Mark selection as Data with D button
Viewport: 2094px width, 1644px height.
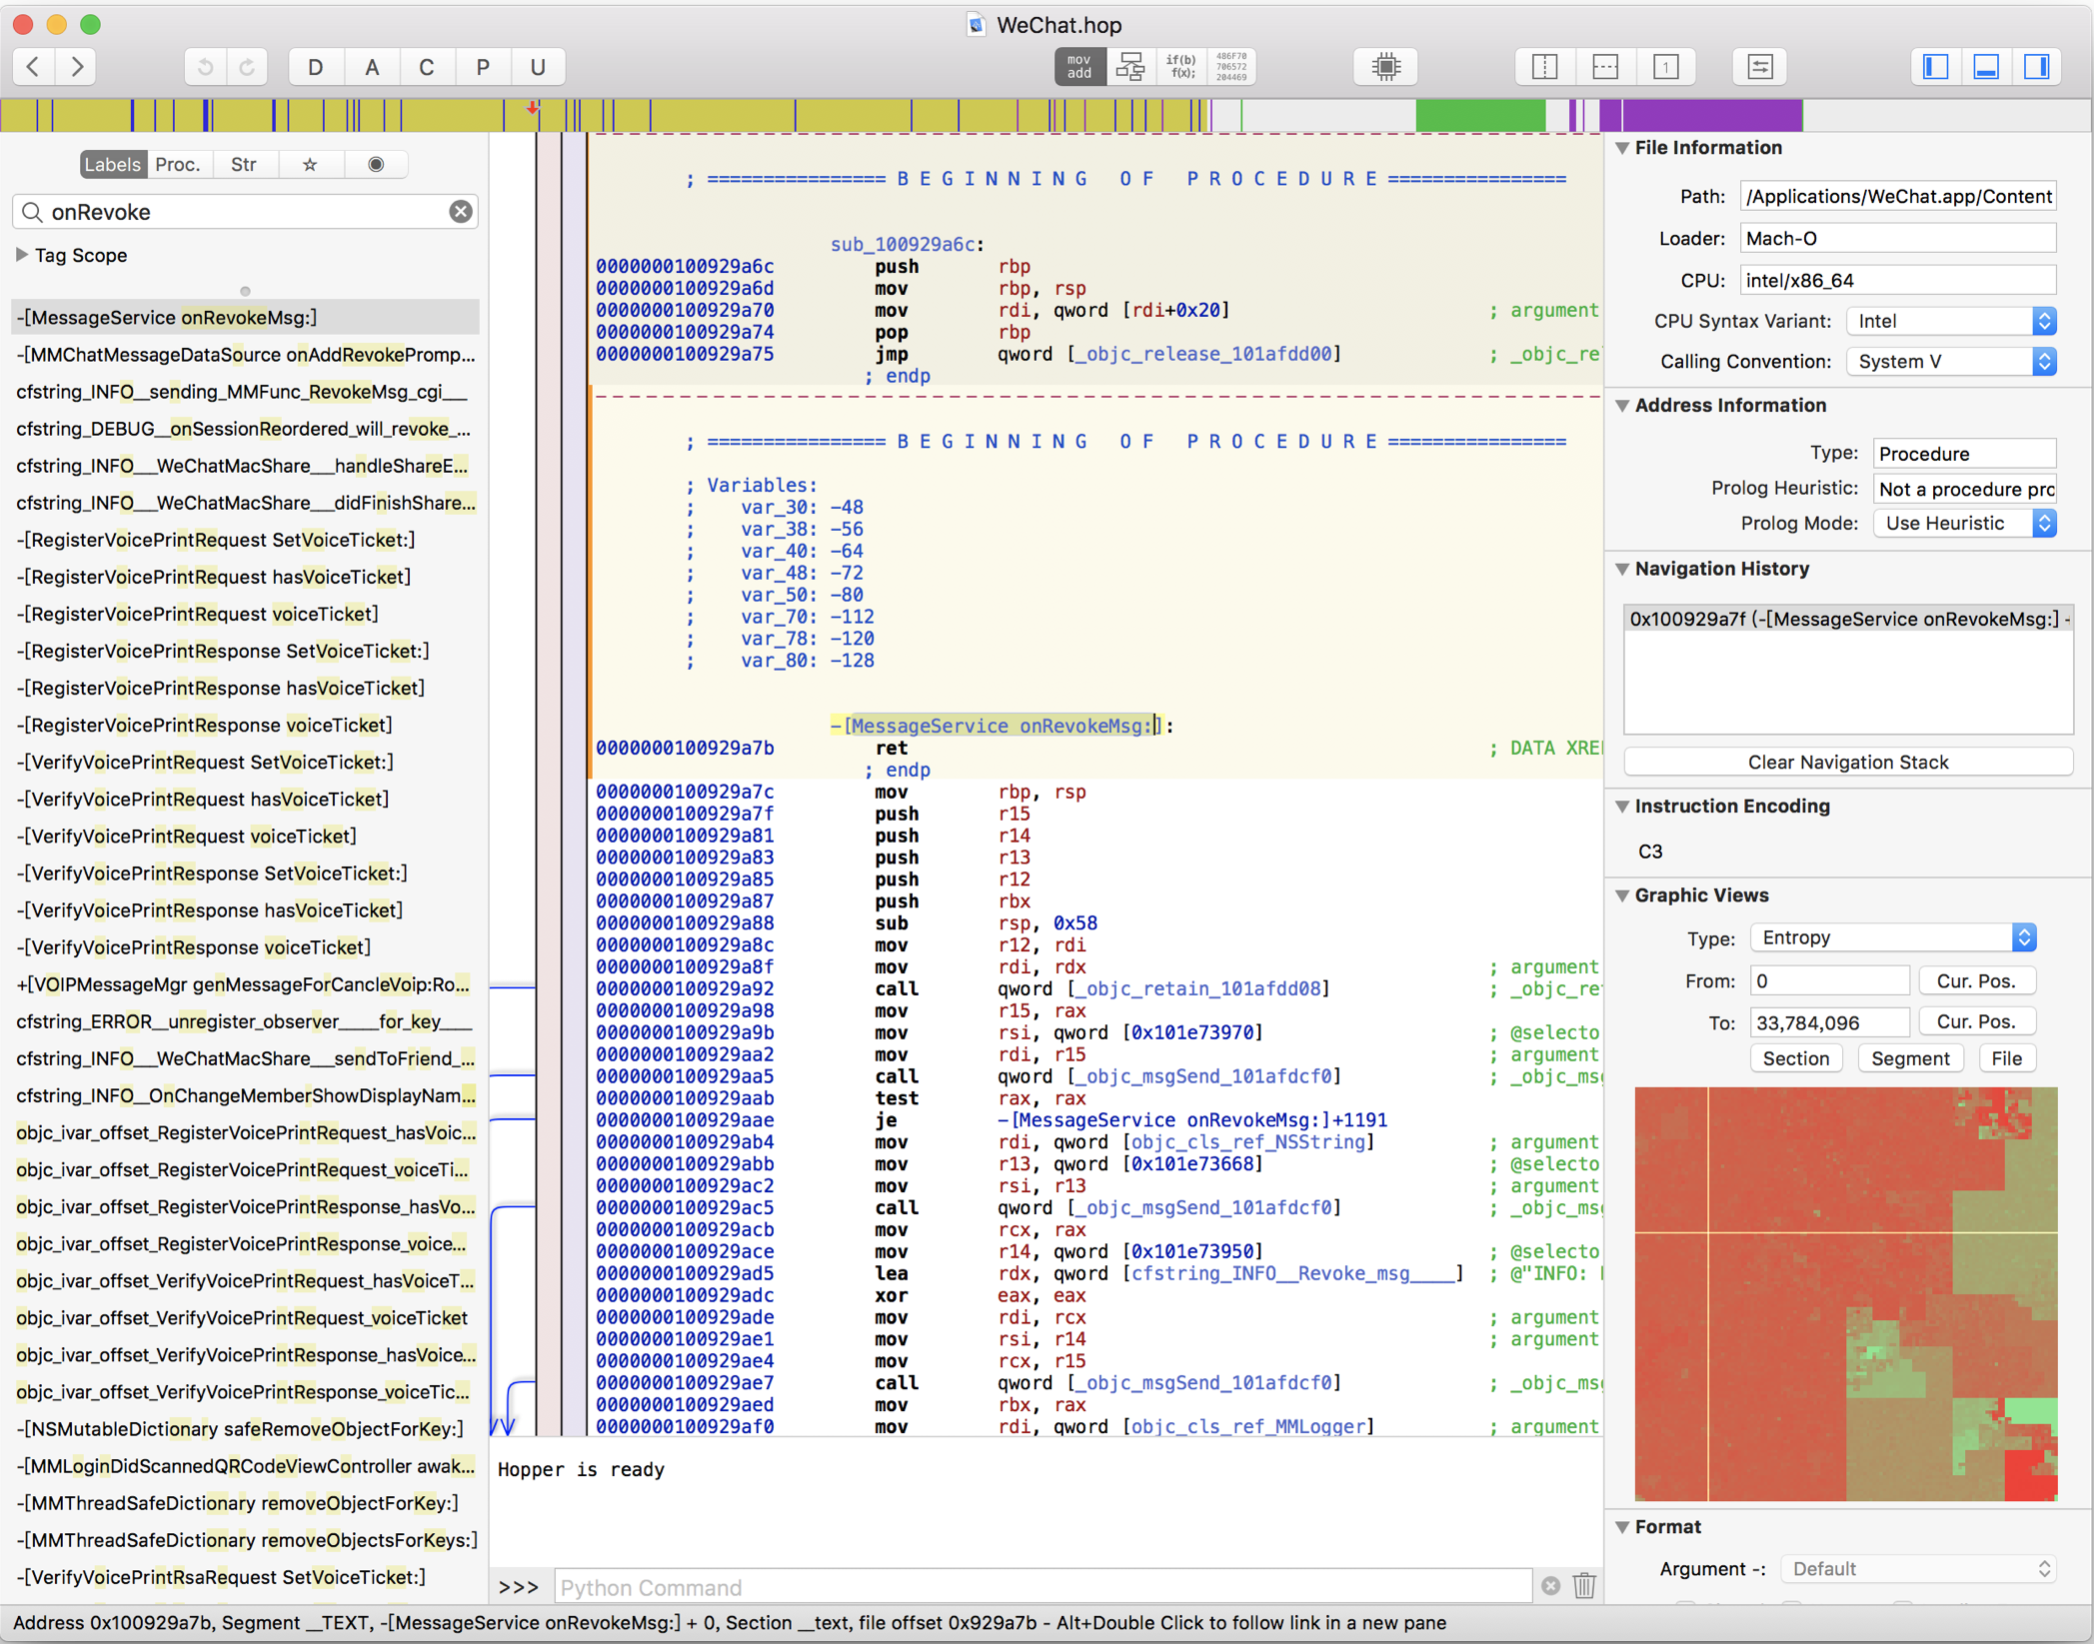pyautogui.click(x=316, y=67)
